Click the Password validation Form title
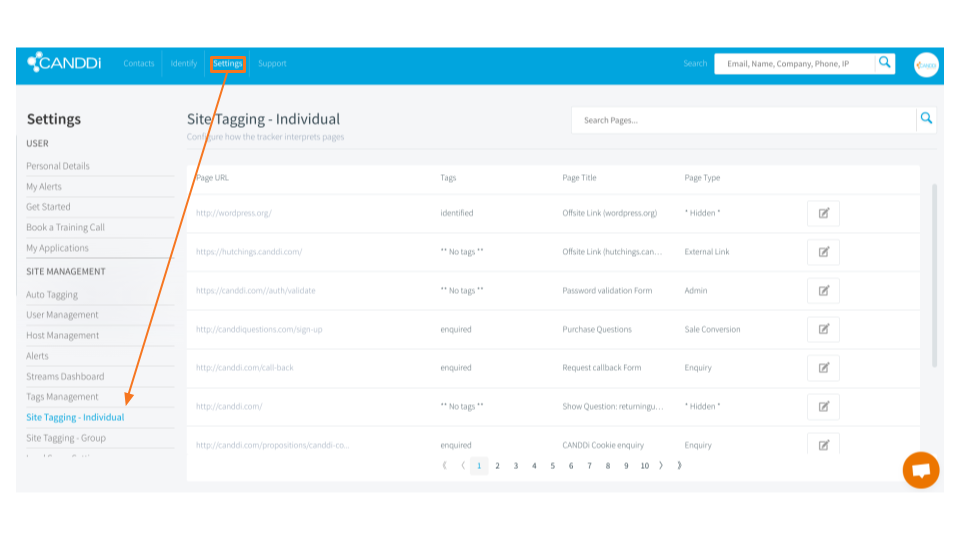This screenshot has width=960, height=540. click(607, 290)
